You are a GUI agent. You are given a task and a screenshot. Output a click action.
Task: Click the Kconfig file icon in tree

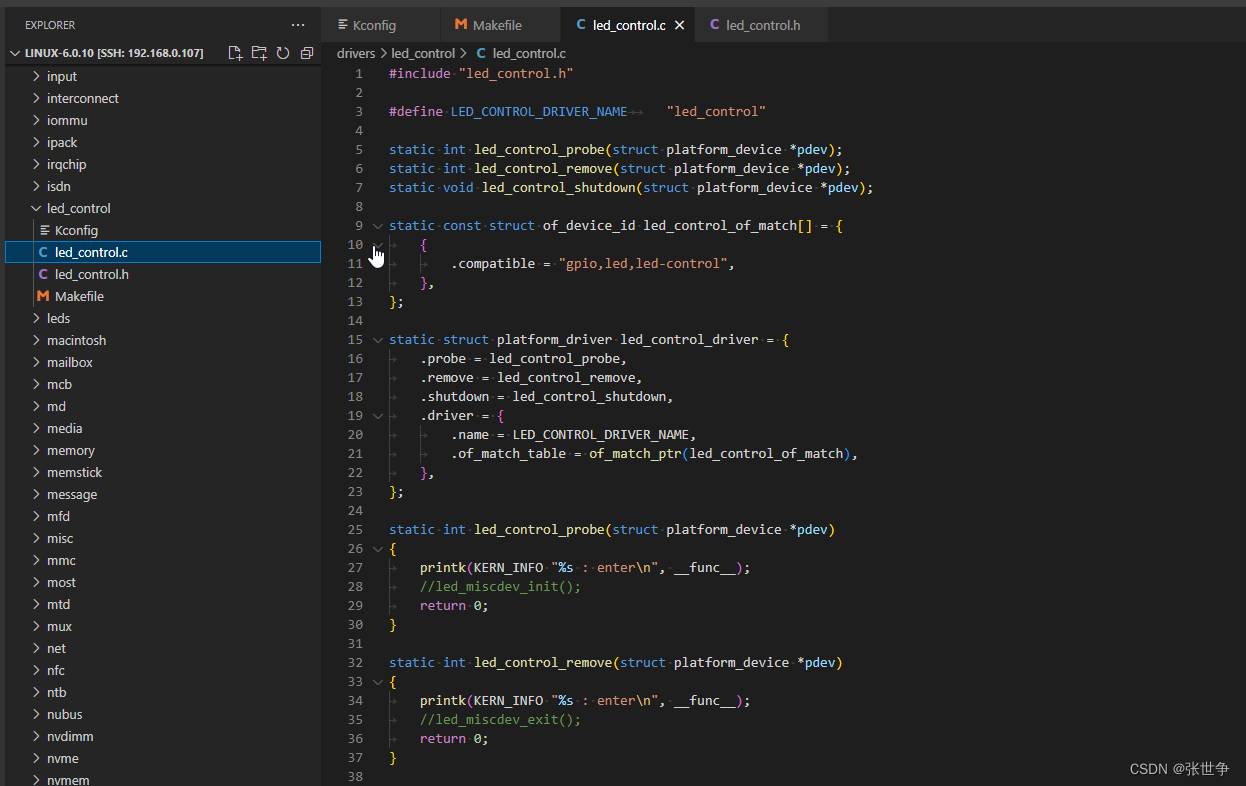coord(44,230)
